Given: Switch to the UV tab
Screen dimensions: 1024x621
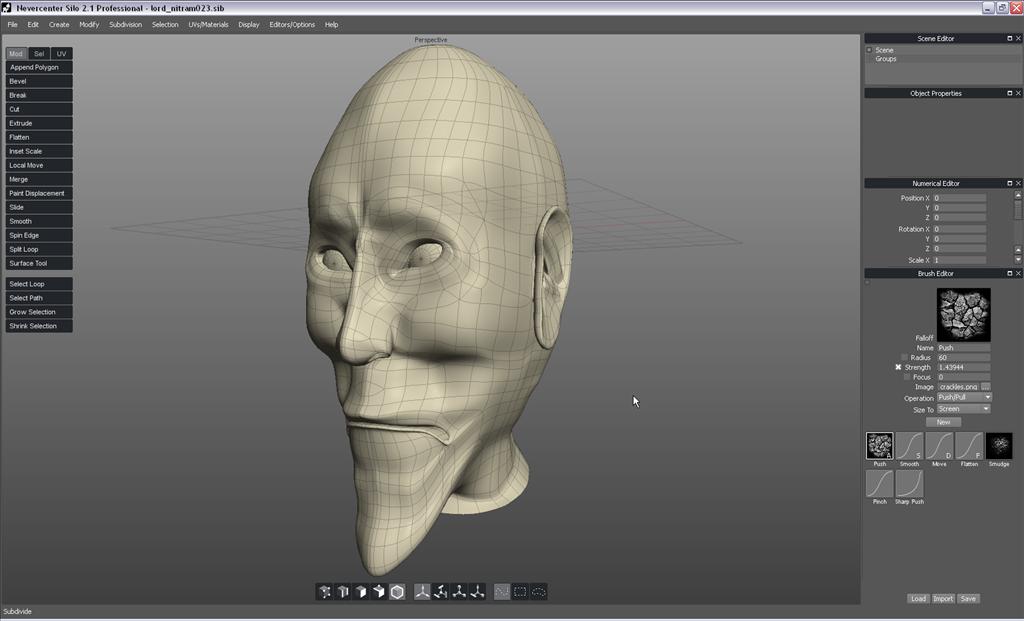Looking at the screenshot, I should 62,54.
